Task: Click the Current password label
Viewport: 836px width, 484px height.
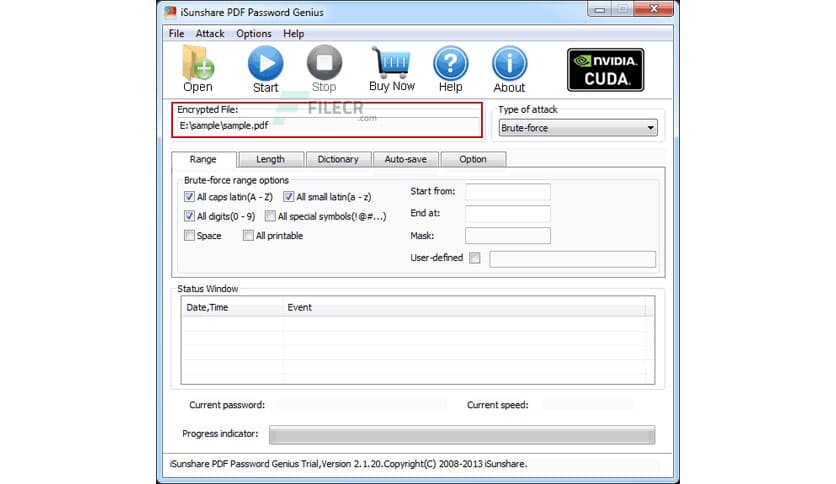Action: pyautogui.click(x=227, y=405)
